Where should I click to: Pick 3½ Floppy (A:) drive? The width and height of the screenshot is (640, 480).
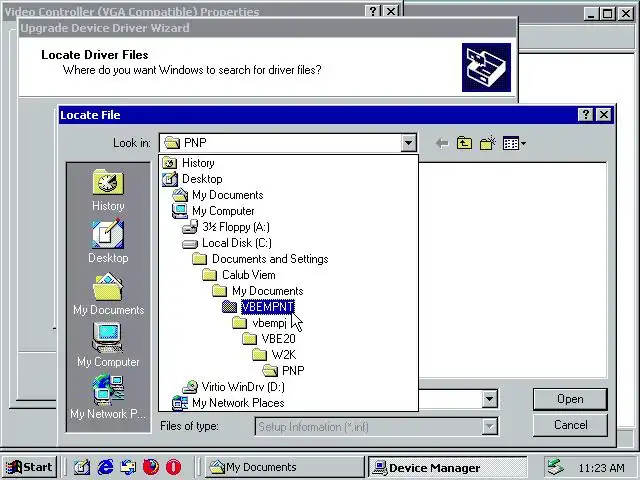[236, 227]
